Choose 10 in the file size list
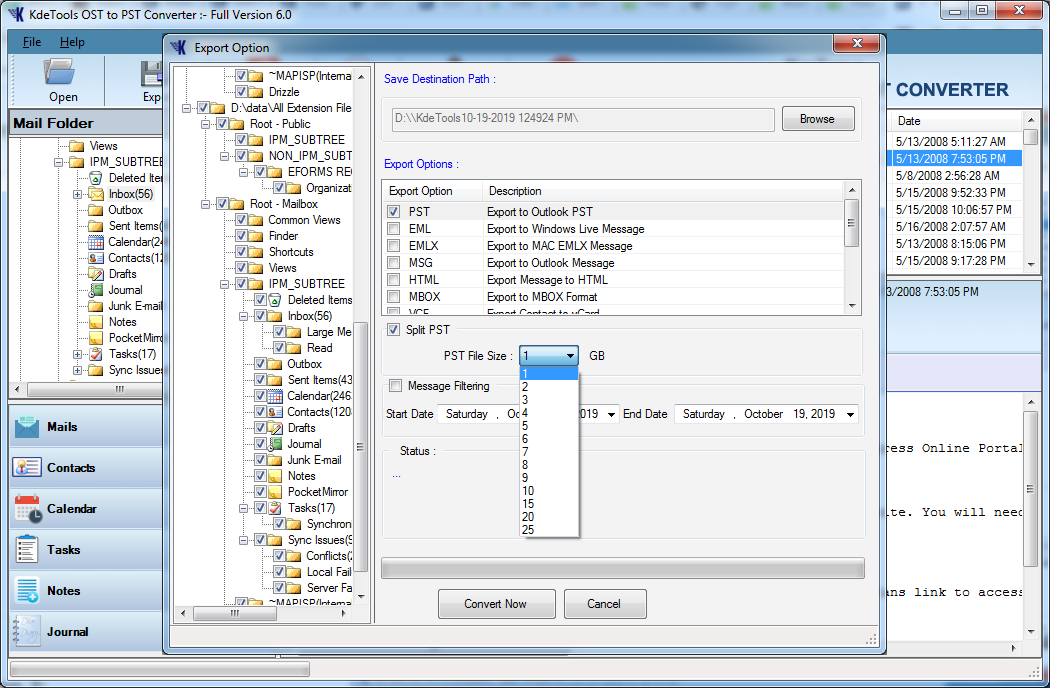The image size is (1050, 688). 528,491
